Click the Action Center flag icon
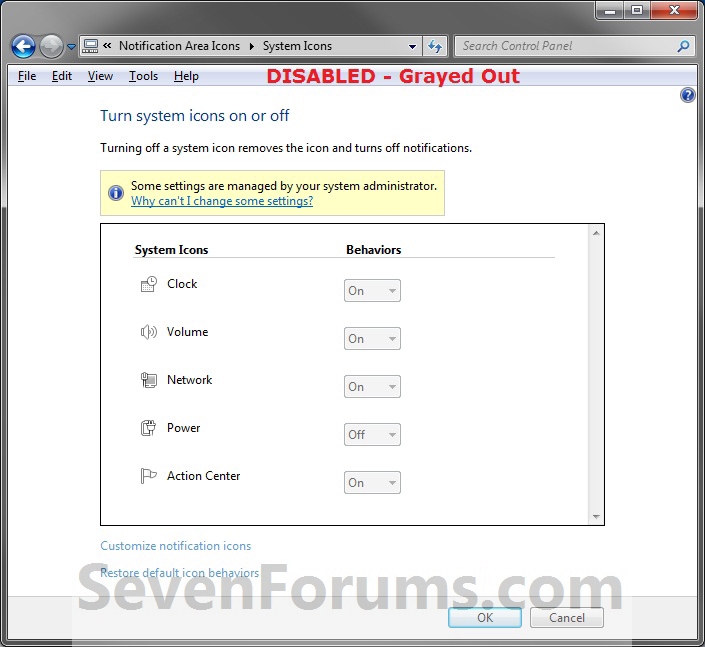Screen dimensions: 705x647 click(x=149, y=476)
